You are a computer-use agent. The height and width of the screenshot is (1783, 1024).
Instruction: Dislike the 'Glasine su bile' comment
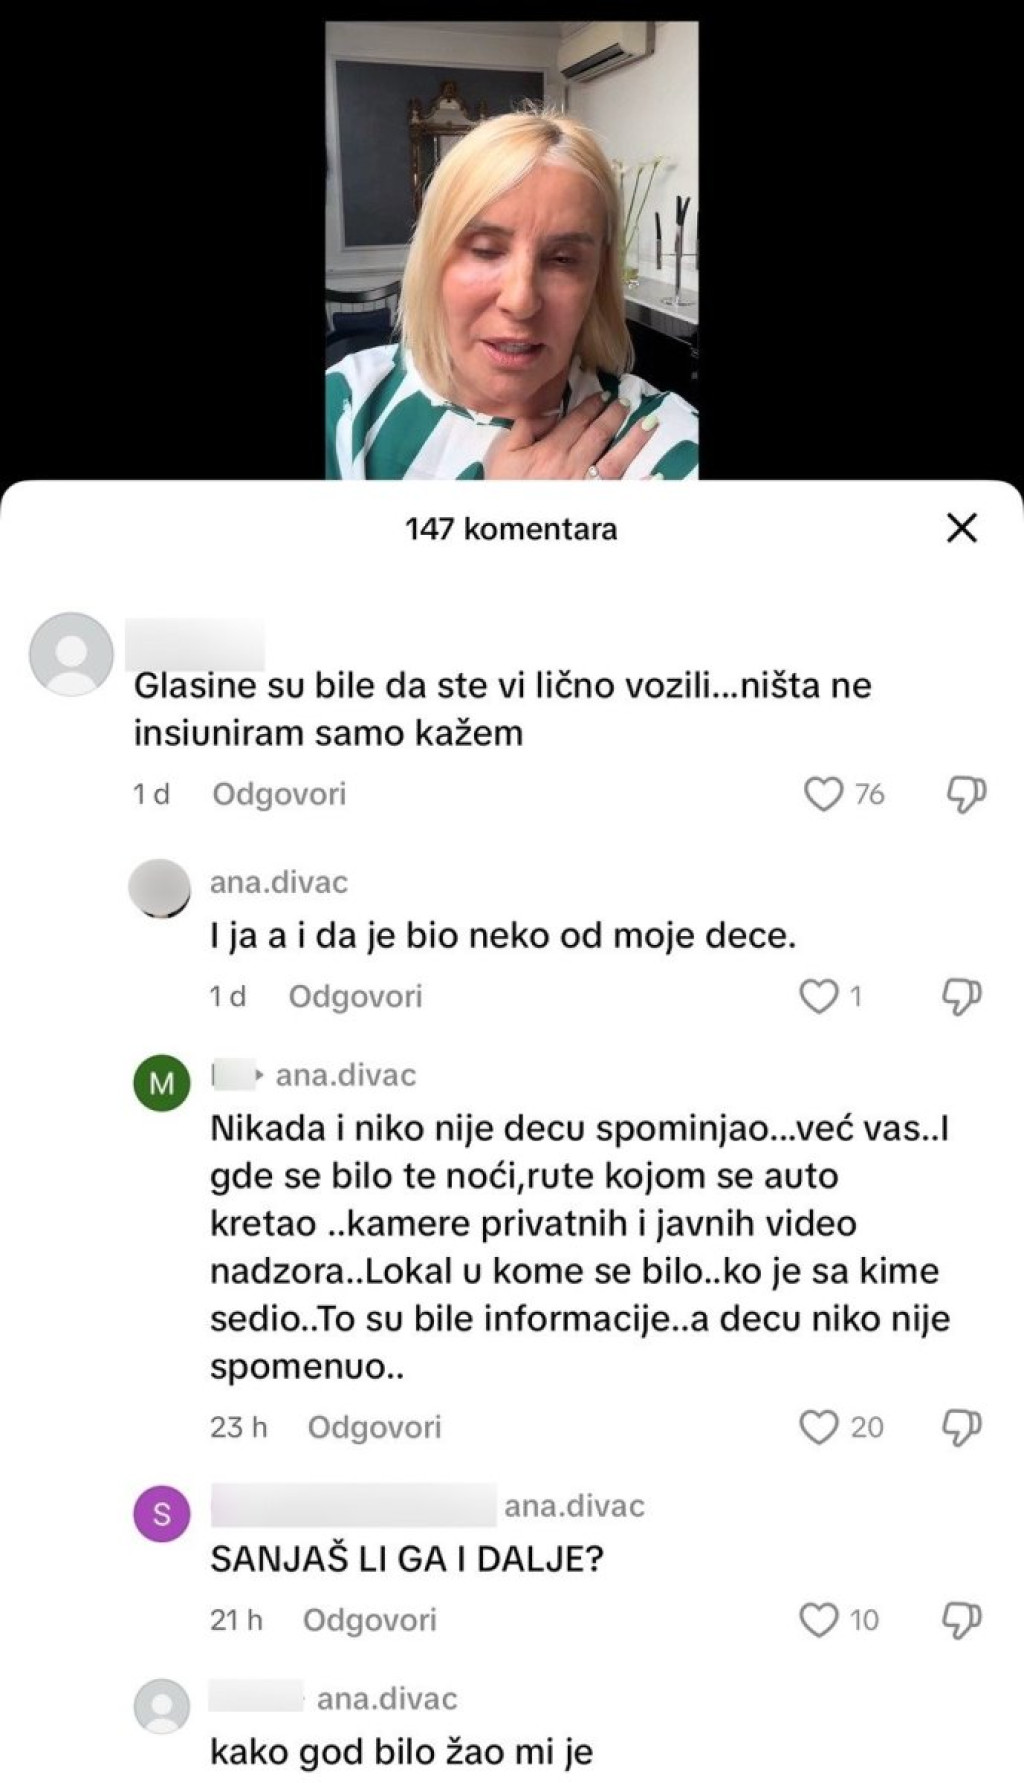coord(966,794)
